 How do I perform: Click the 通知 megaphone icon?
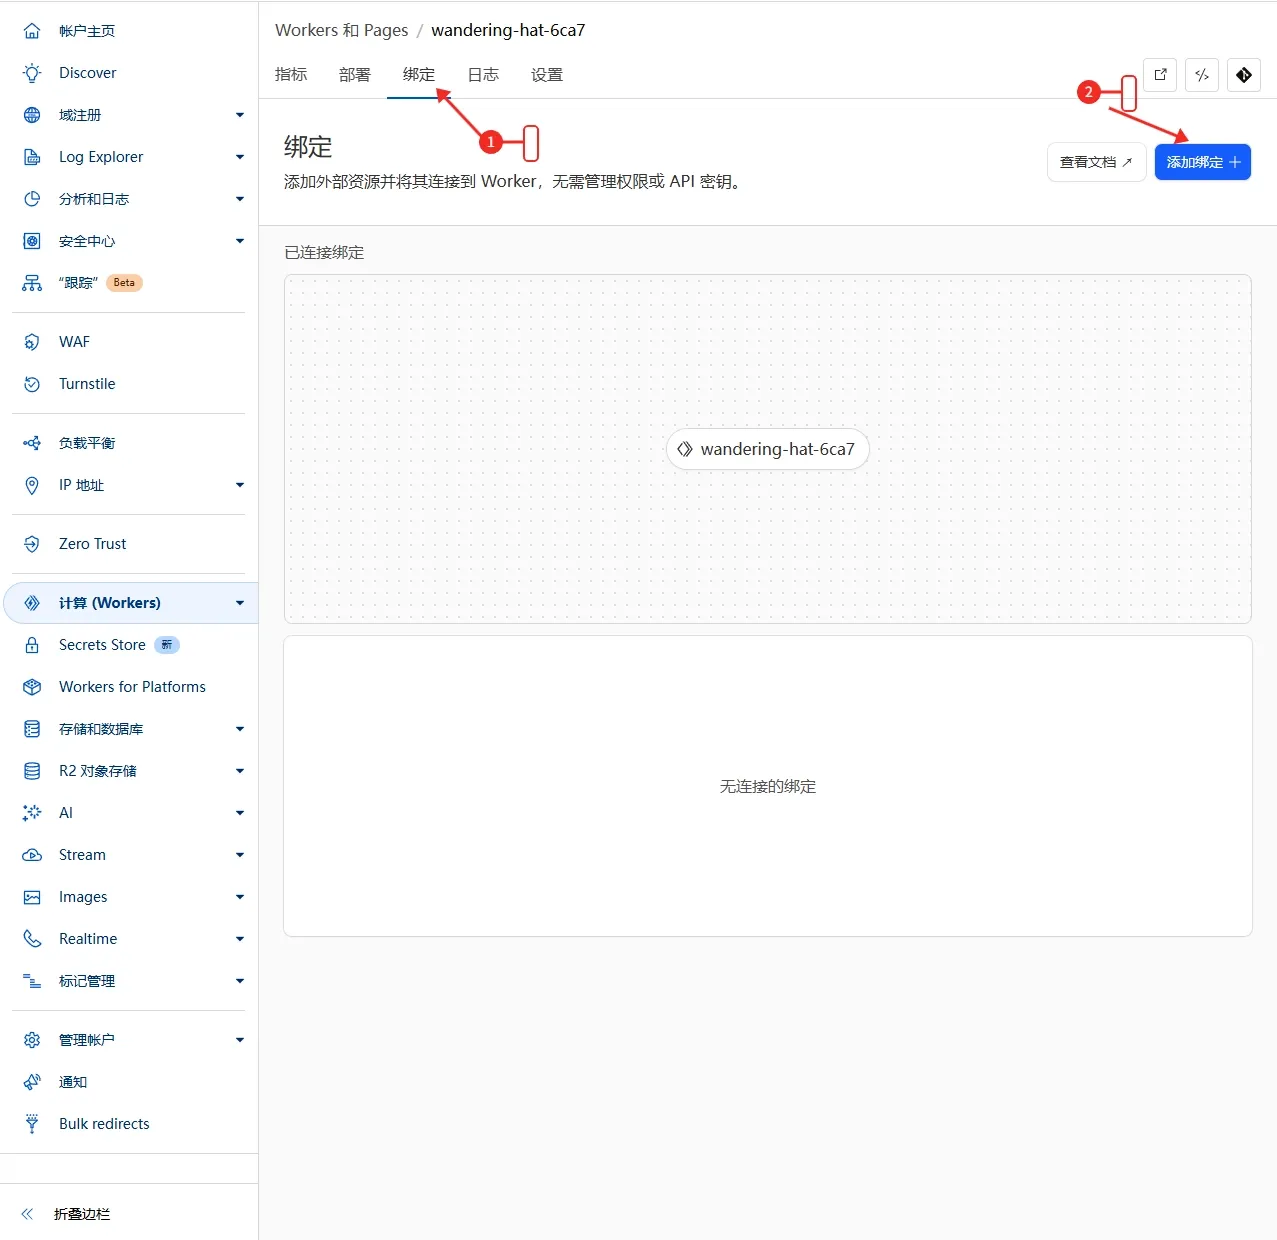coord(32,1082)
